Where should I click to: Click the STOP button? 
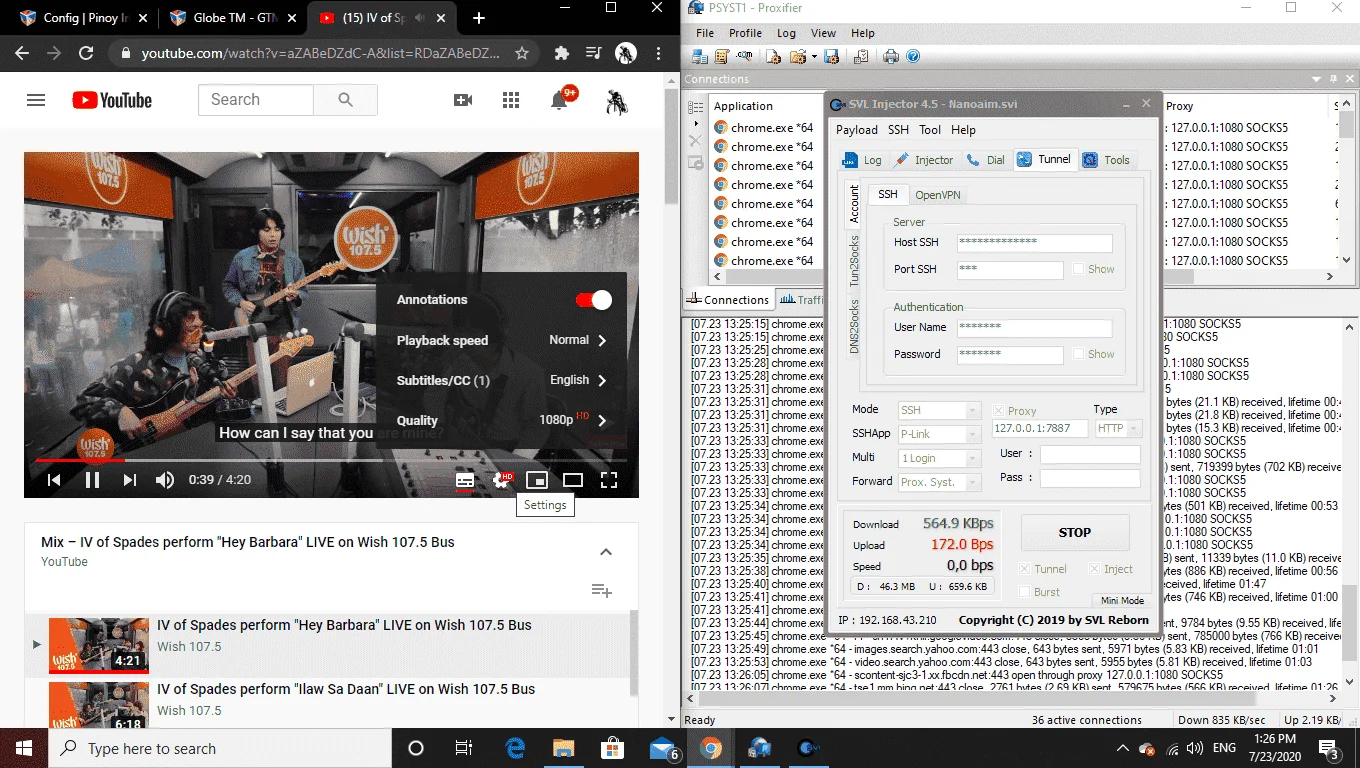tap(1075, 533)
